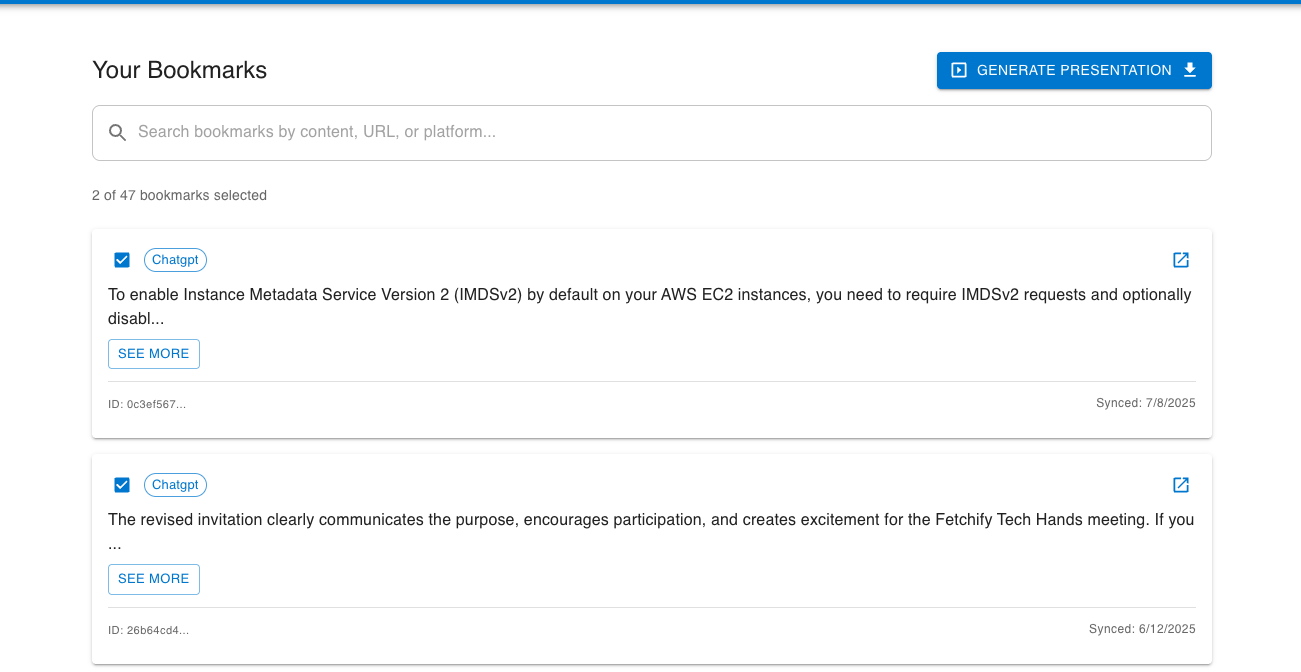Open the Fetchify bookmark external link icon
Screen dimensions: 1301x672
[x=1181, y=485]
